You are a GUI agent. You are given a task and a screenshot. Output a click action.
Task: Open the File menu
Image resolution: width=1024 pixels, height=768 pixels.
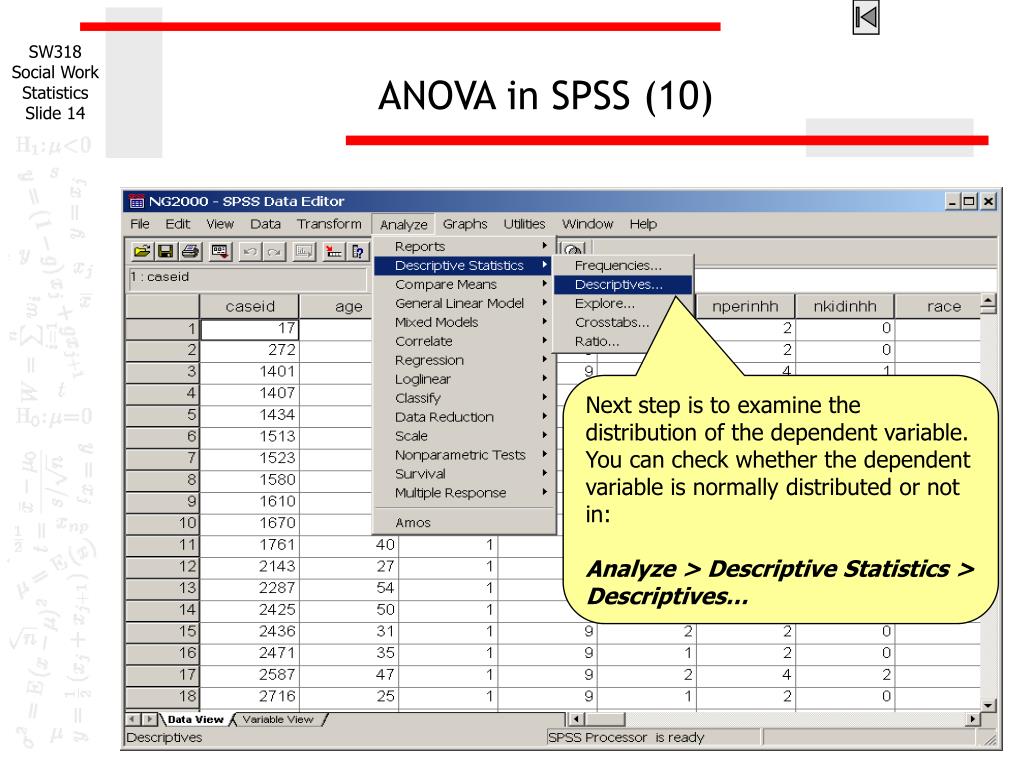[x=140, y=224]
